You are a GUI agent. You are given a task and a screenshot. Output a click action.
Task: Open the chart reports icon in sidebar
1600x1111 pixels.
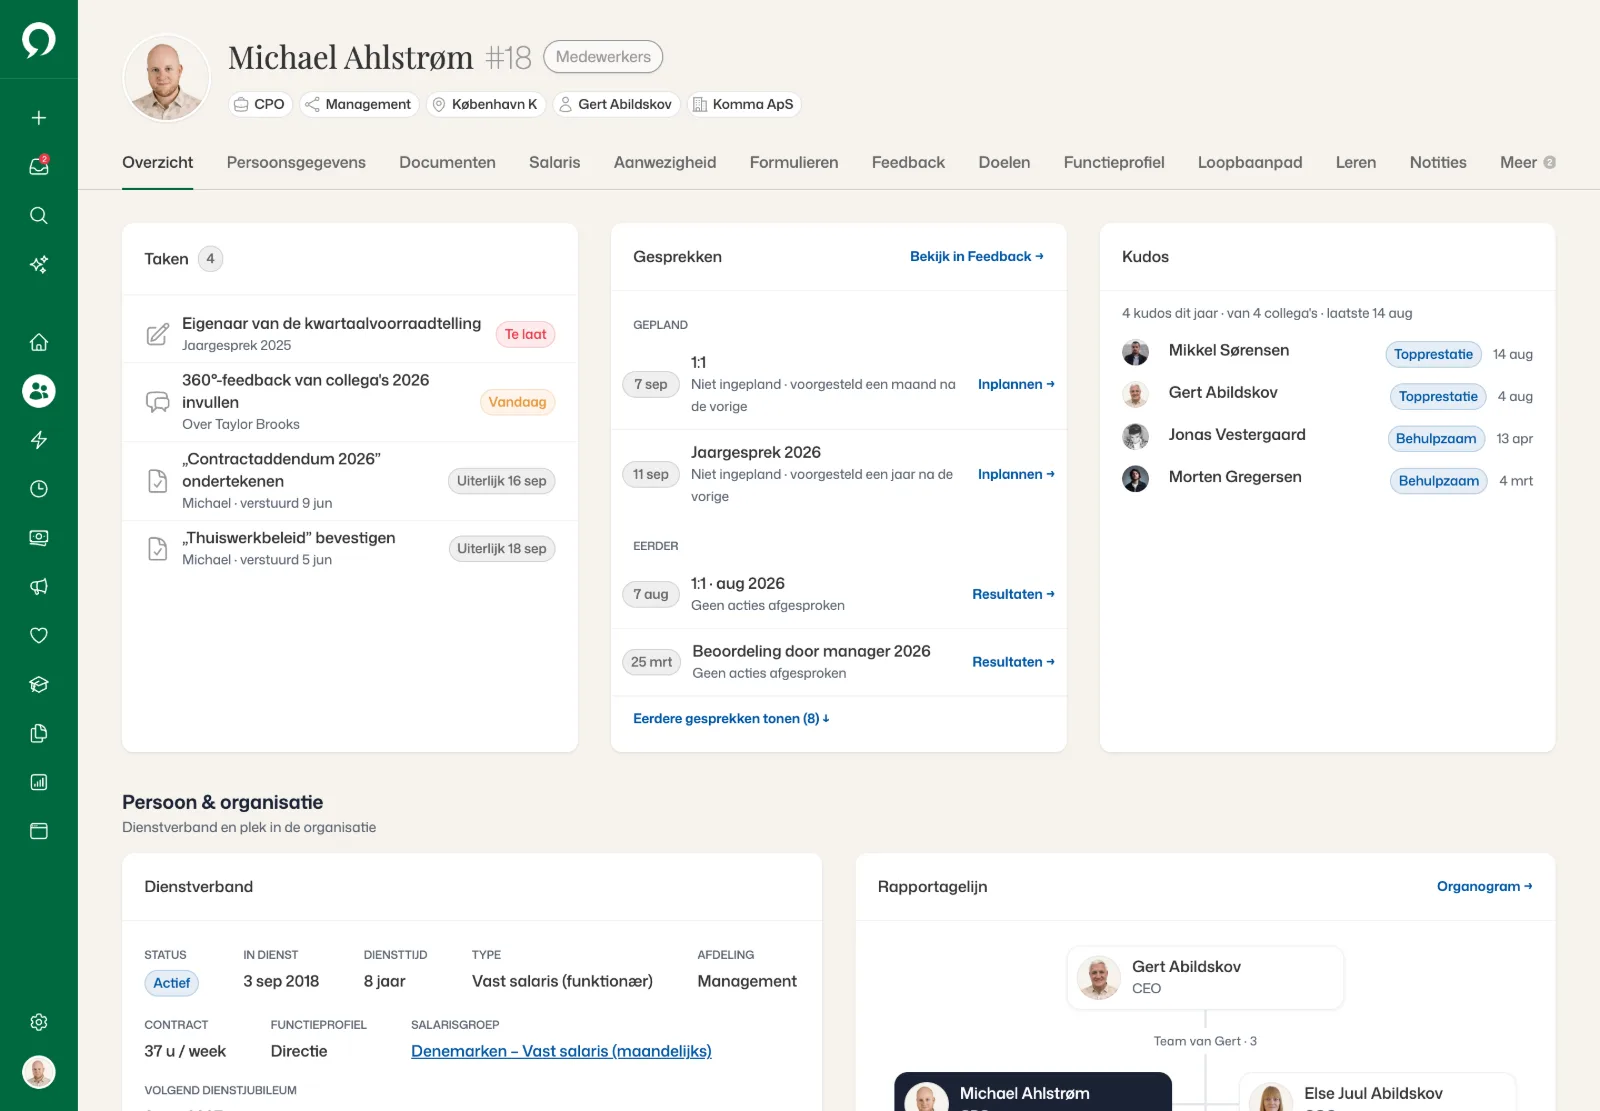coord(39,782)
